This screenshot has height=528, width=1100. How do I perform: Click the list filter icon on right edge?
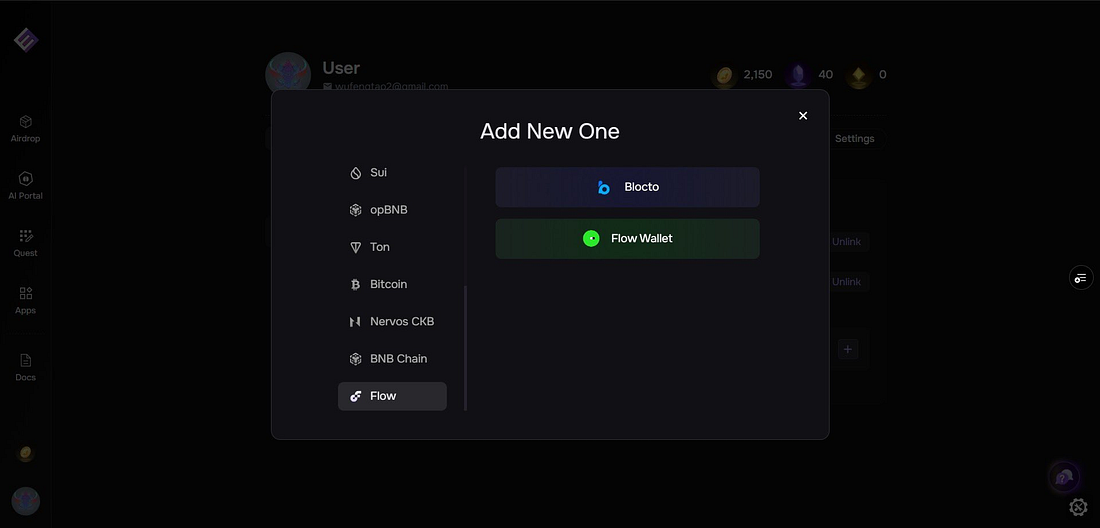pos(1081,278)
